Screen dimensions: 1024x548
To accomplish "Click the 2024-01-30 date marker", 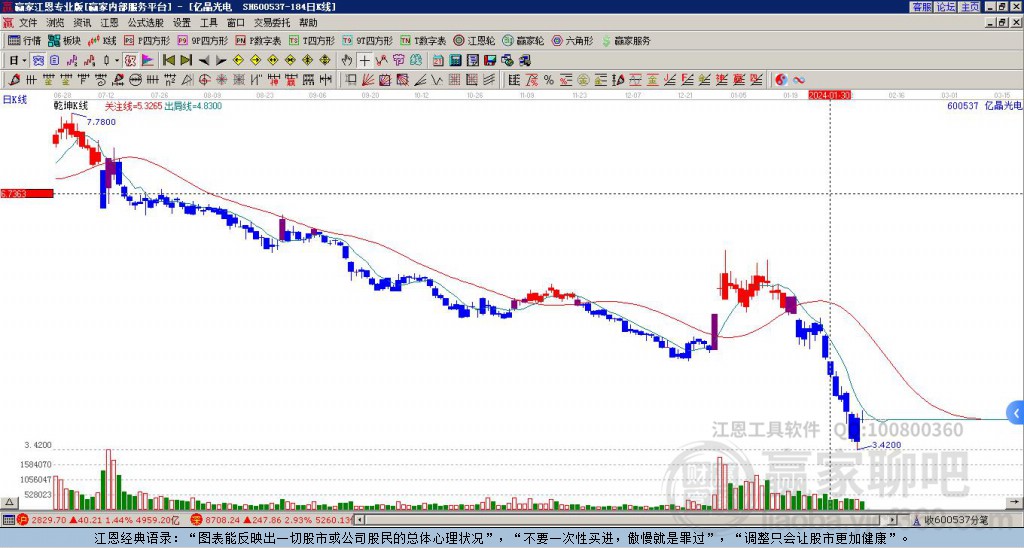I will (829, 95).
